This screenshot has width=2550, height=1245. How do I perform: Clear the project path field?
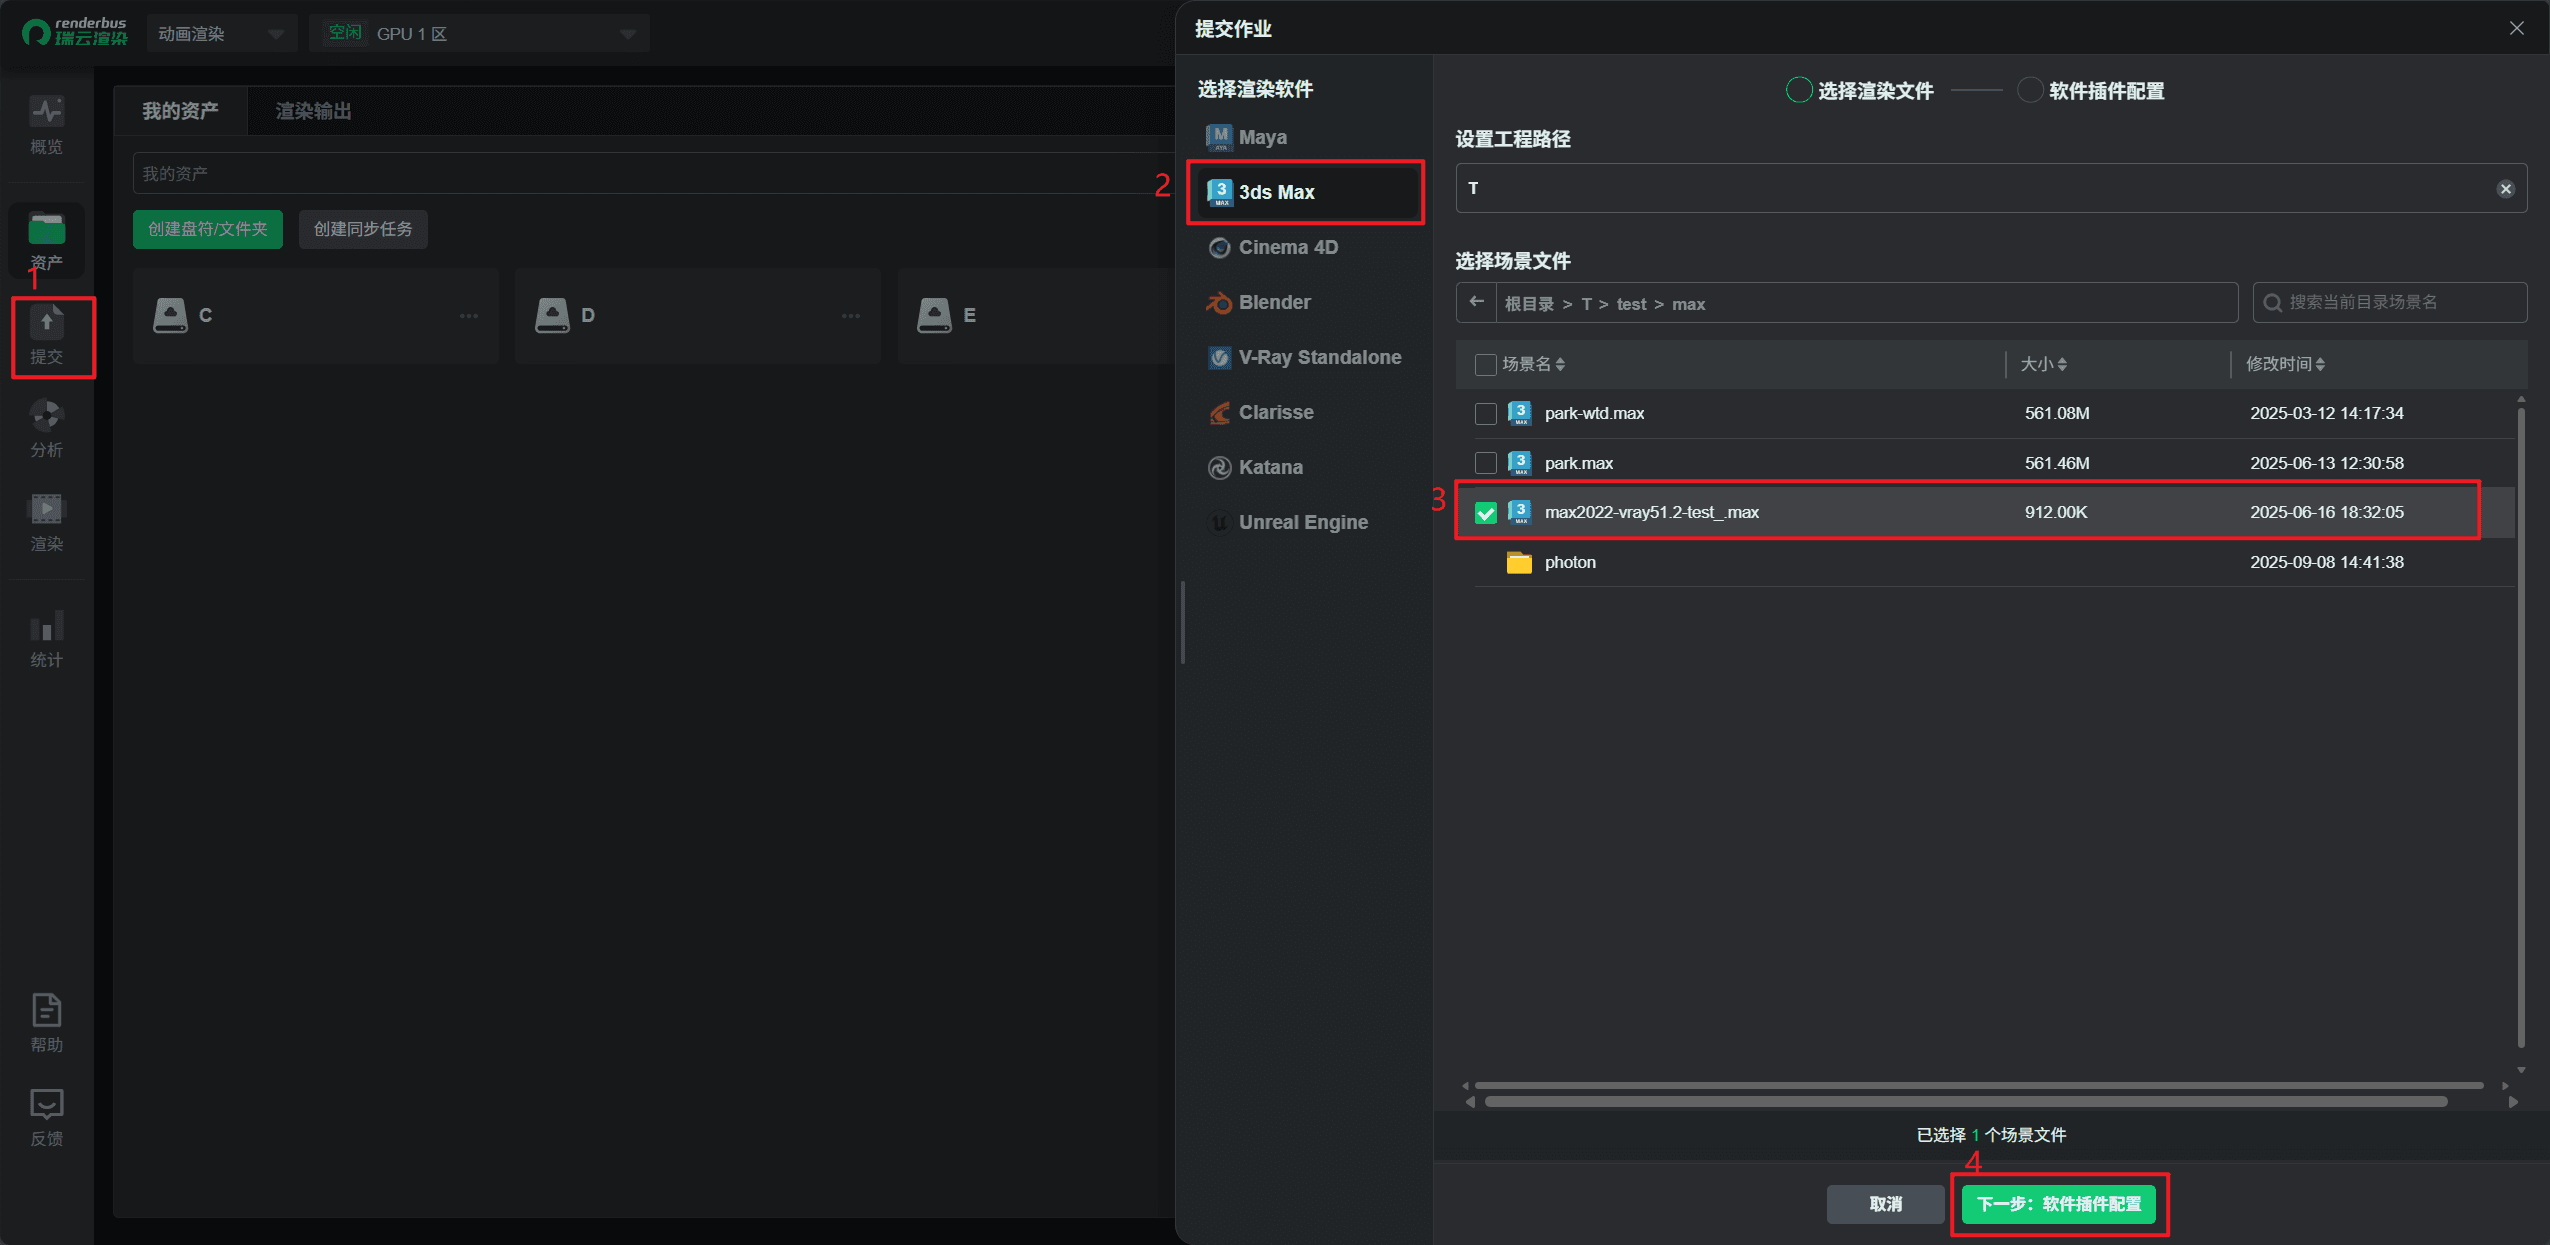point(2505,189)
